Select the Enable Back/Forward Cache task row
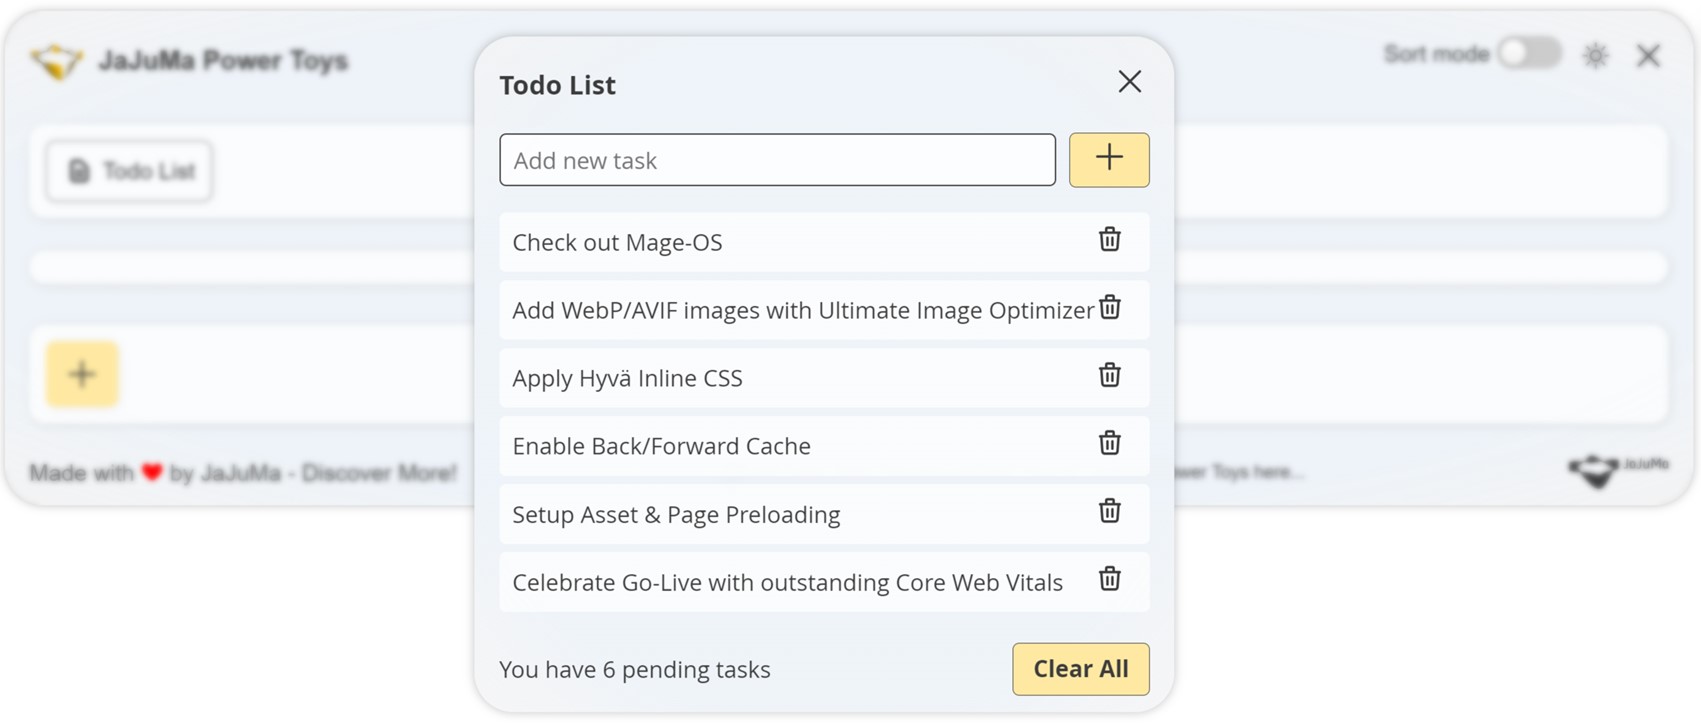1701x727 pixels. [661, 446]
